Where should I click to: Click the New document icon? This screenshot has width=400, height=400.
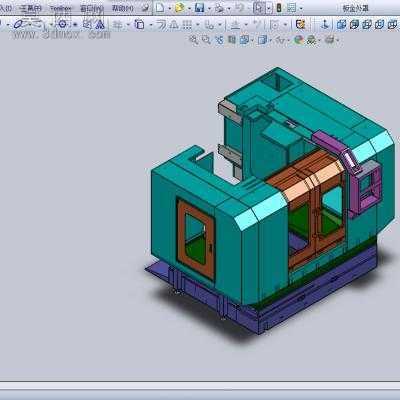(160, 7)
